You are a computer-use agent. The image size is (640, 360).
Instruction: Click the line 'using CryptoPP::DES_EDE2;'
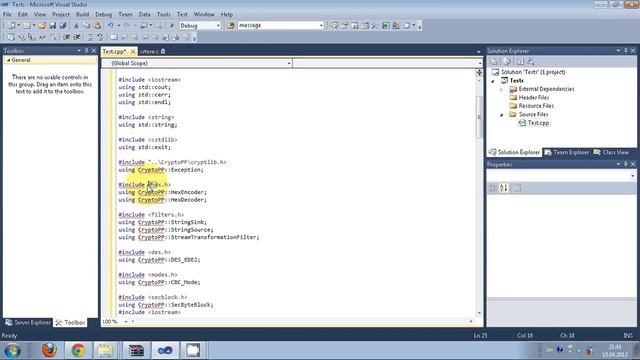[159, 260]
